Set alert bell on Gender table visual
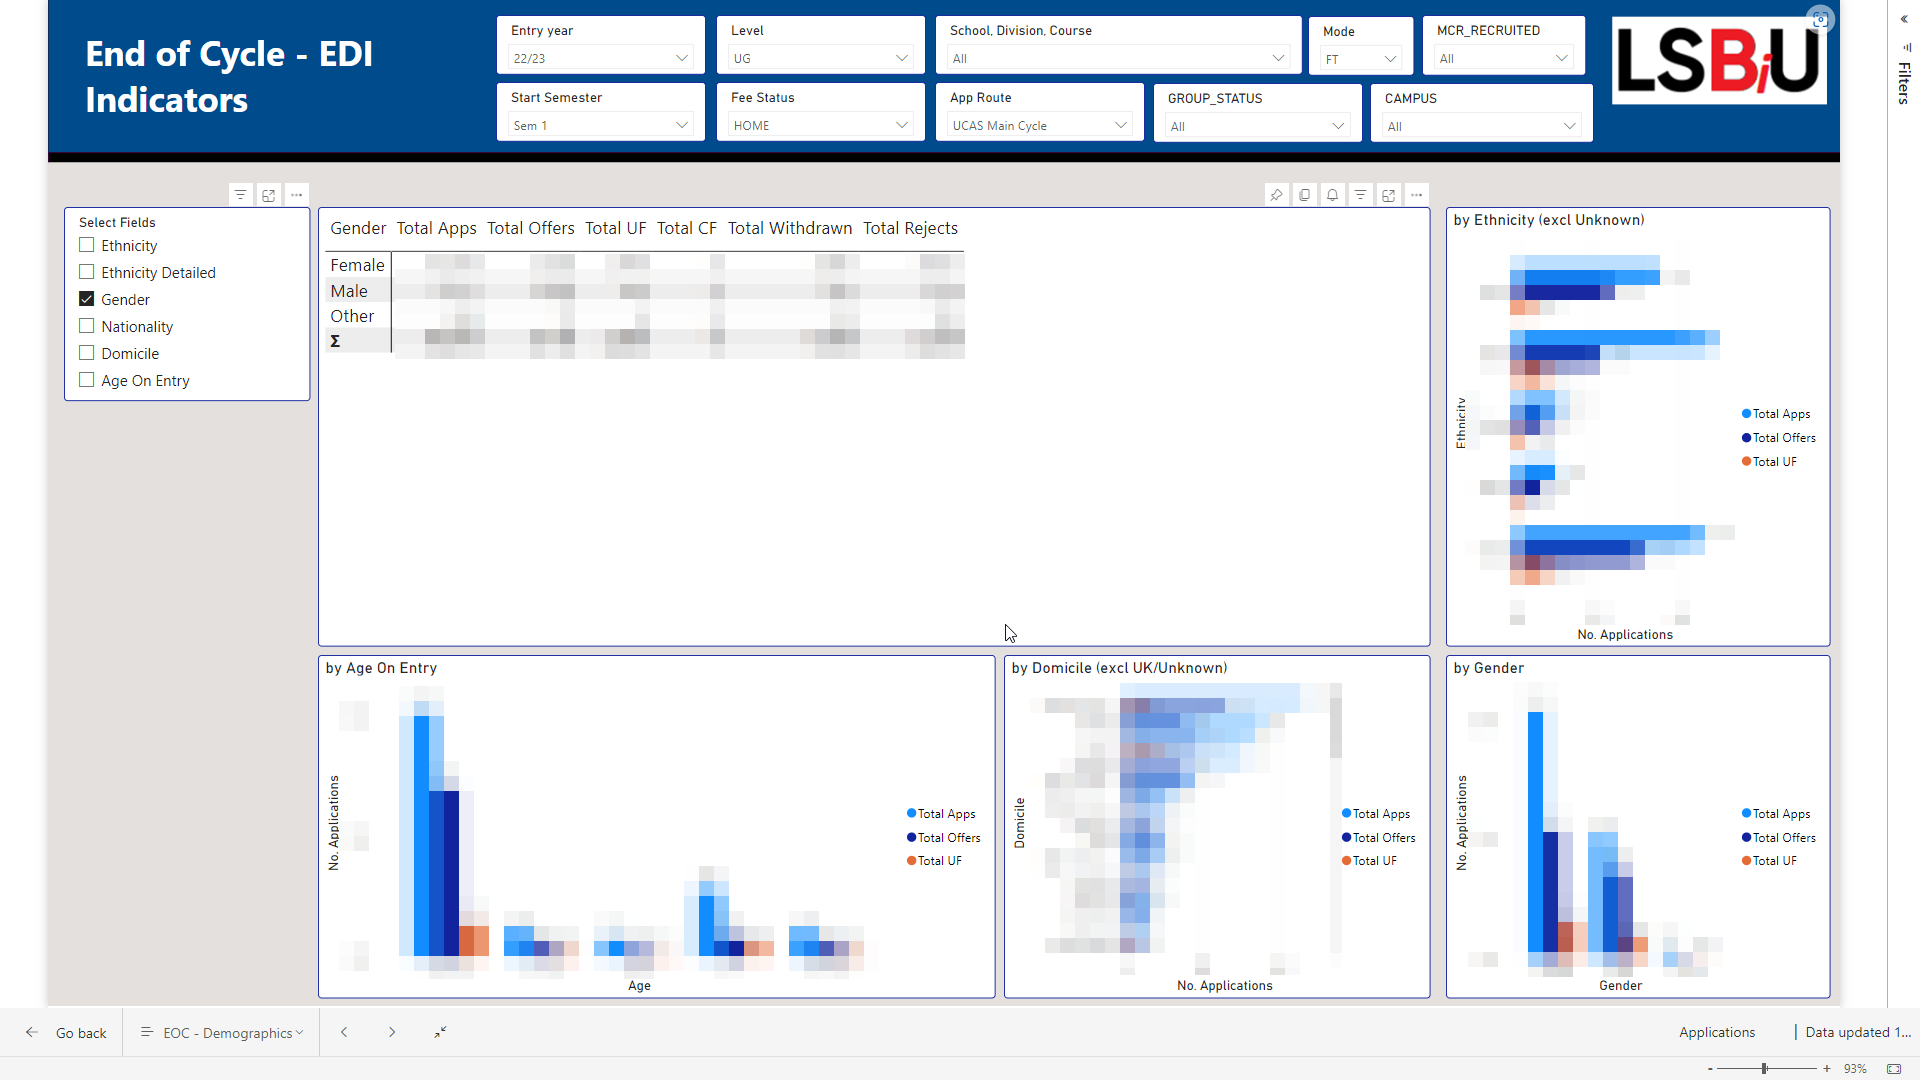Image resolution: width=1920 pixels, height=1080 pixels. [x=1332, y=195]
